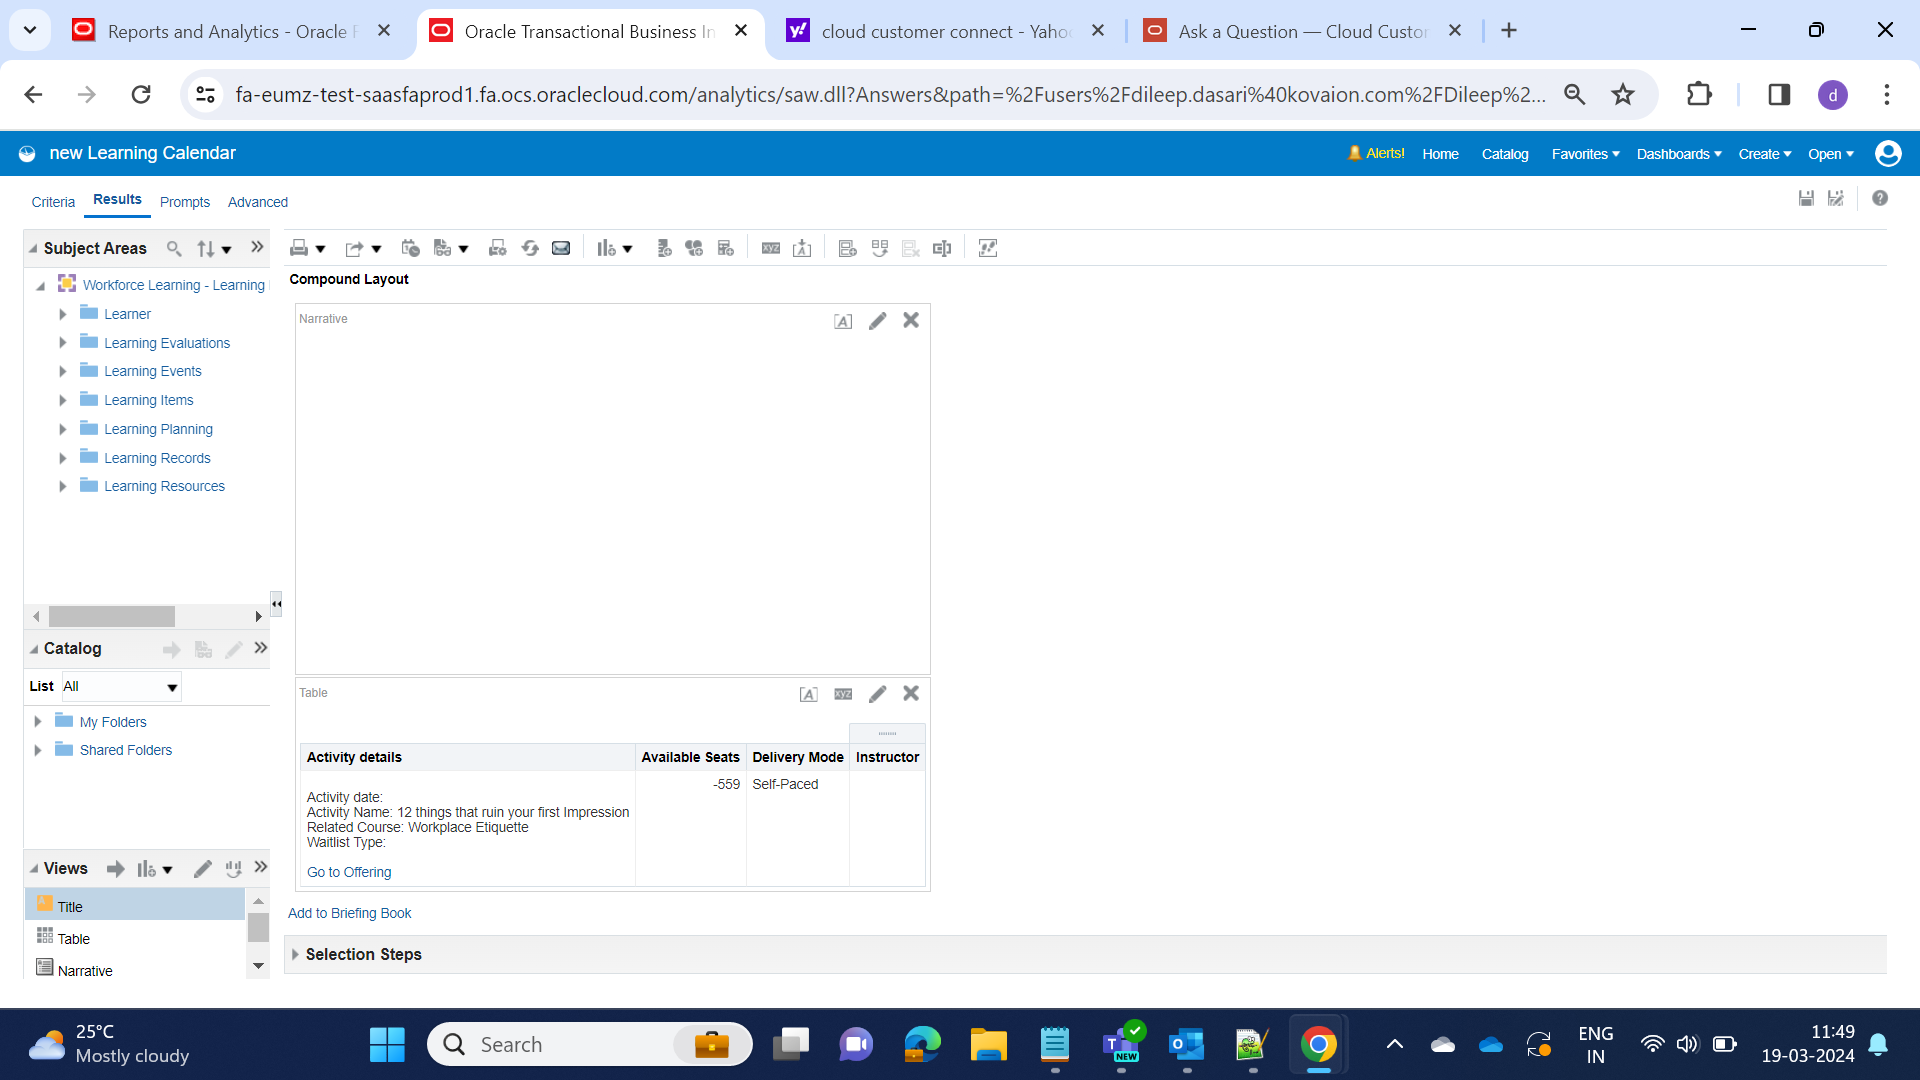Open the help question mark icon

tap(1880, 199)
